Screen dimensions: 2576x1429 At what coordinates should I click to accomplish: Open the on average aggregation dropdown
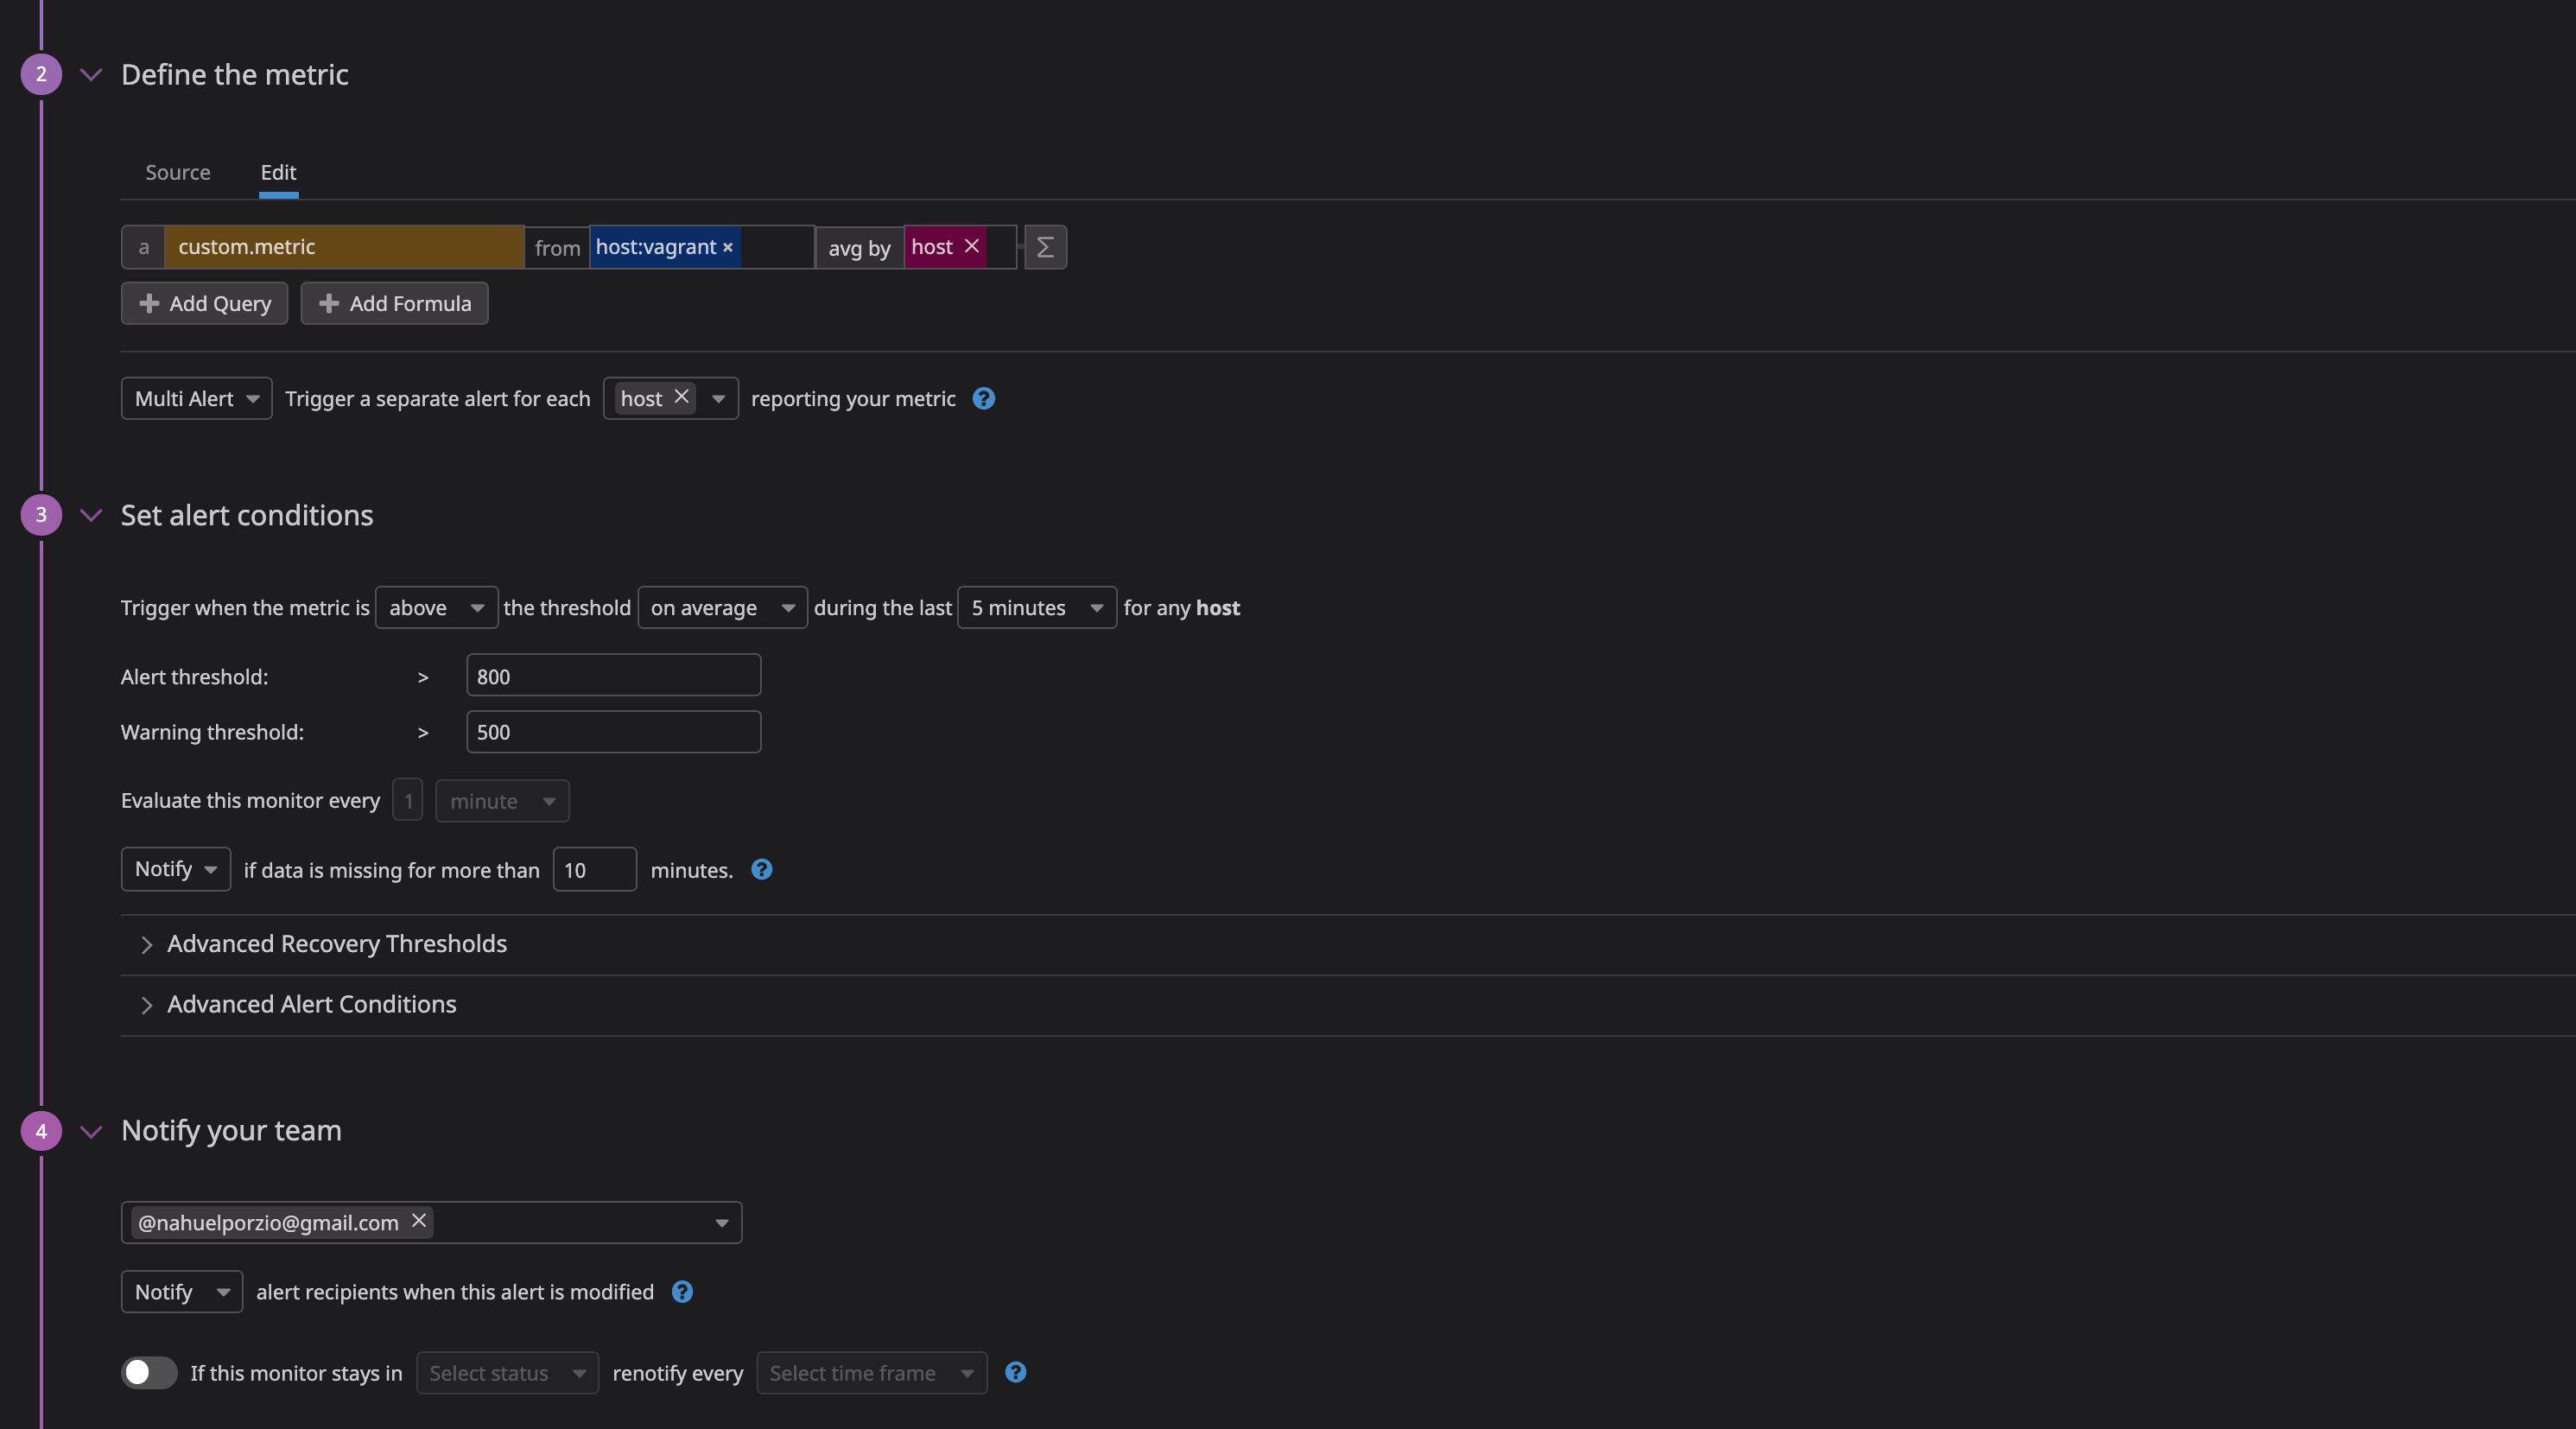722,607
